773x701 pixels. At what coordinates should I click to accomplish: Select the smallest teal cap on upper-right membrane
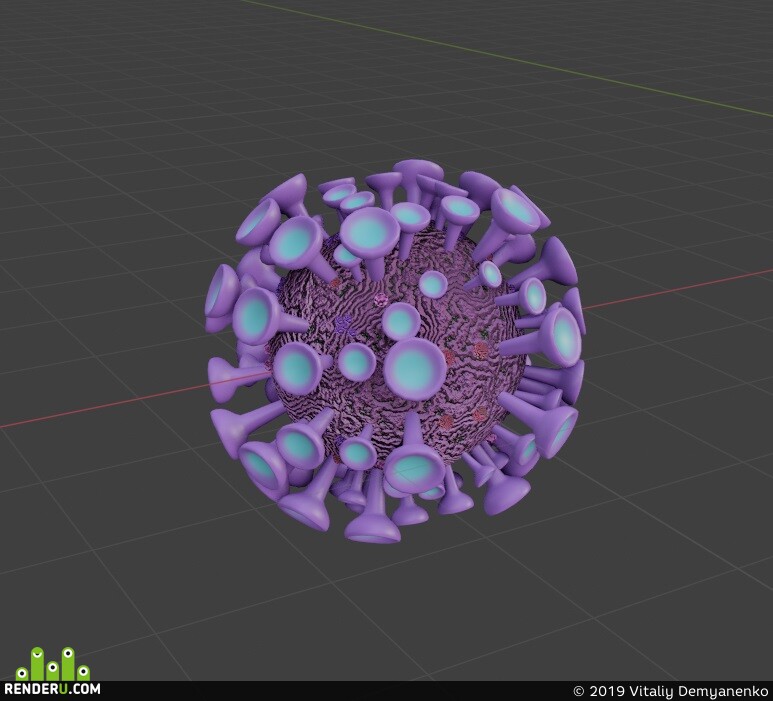click(x=491, y=274)
